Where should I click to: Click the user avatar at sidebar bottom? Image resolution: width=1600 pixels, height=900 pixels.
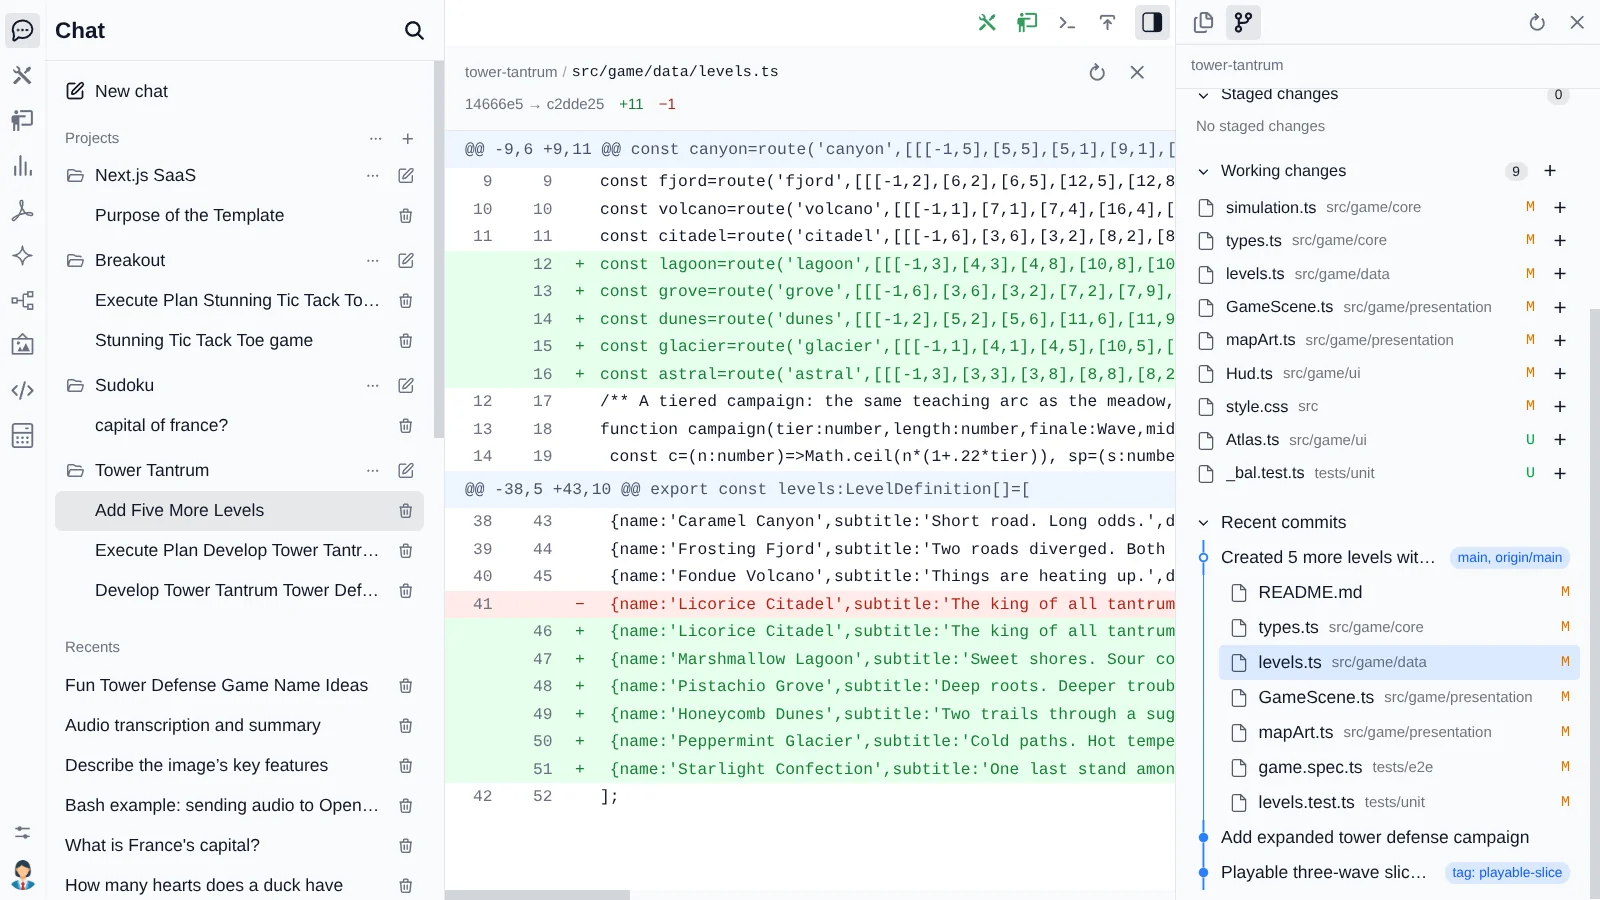pyautogui.click(x=22, y=875)
